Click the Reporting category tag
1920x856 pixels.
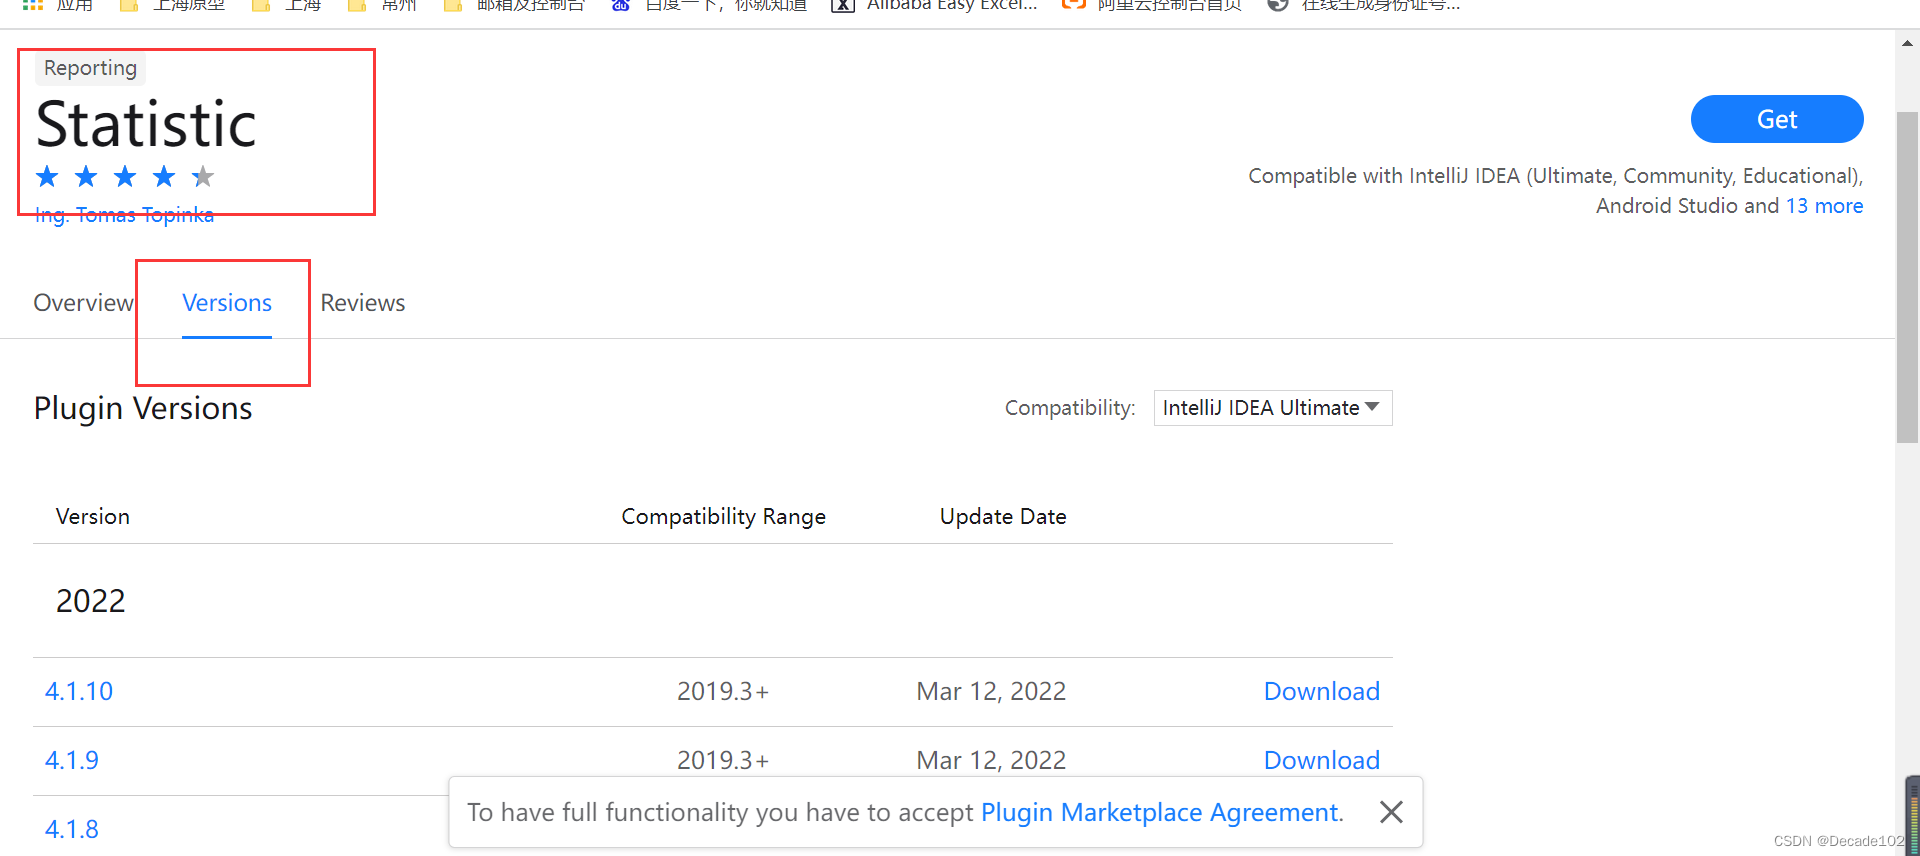pos(90,68)
